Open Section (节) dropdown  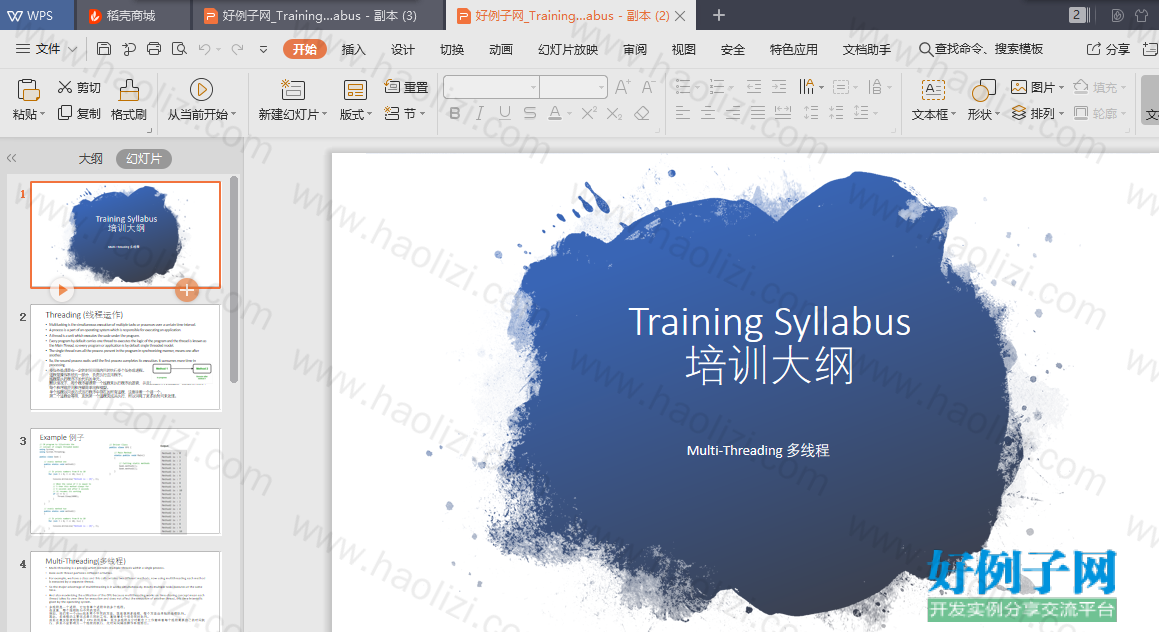tap(405, 113)
